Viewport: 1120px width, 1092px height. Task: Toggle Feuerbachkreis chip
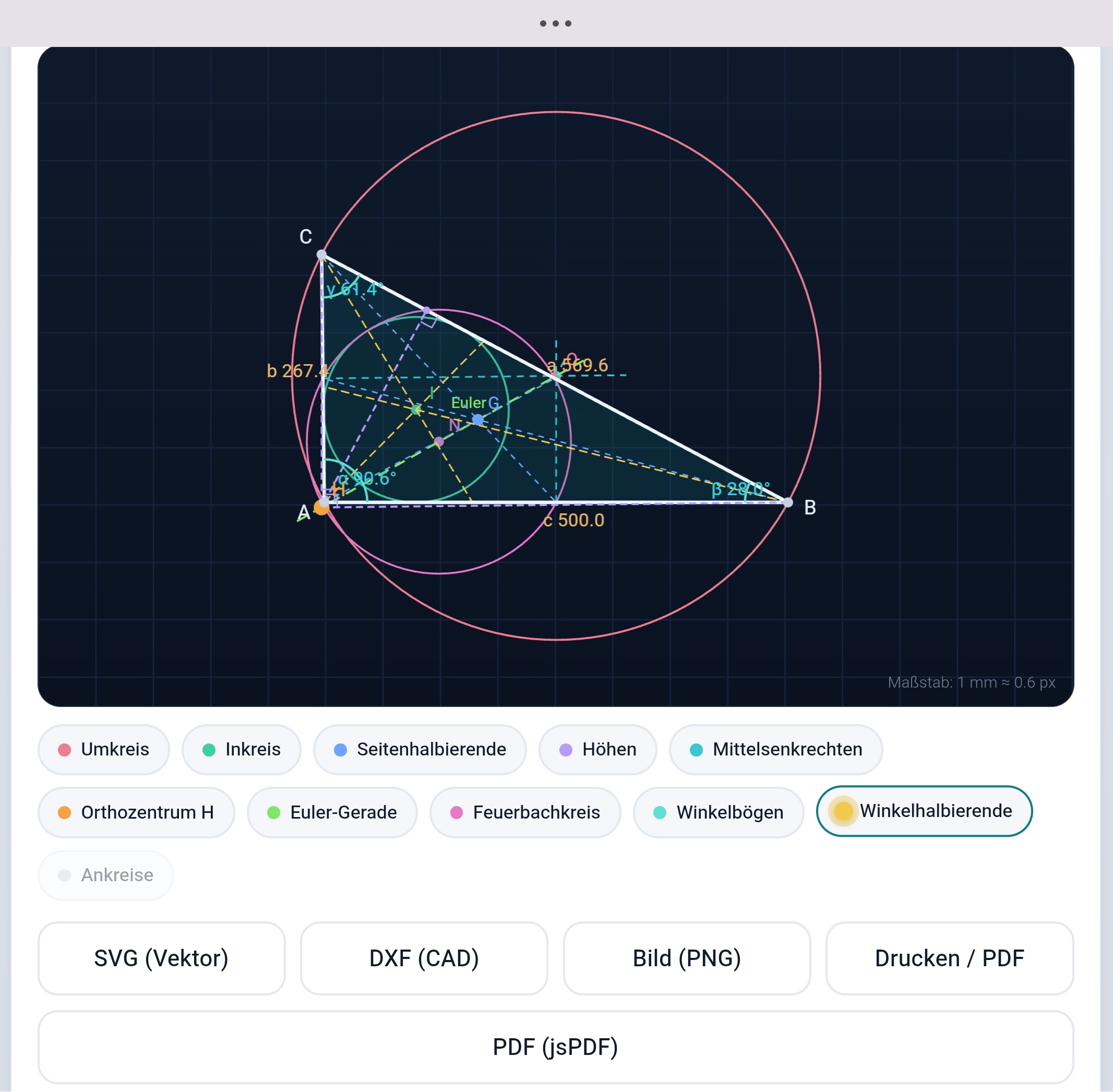coord(525,812)
